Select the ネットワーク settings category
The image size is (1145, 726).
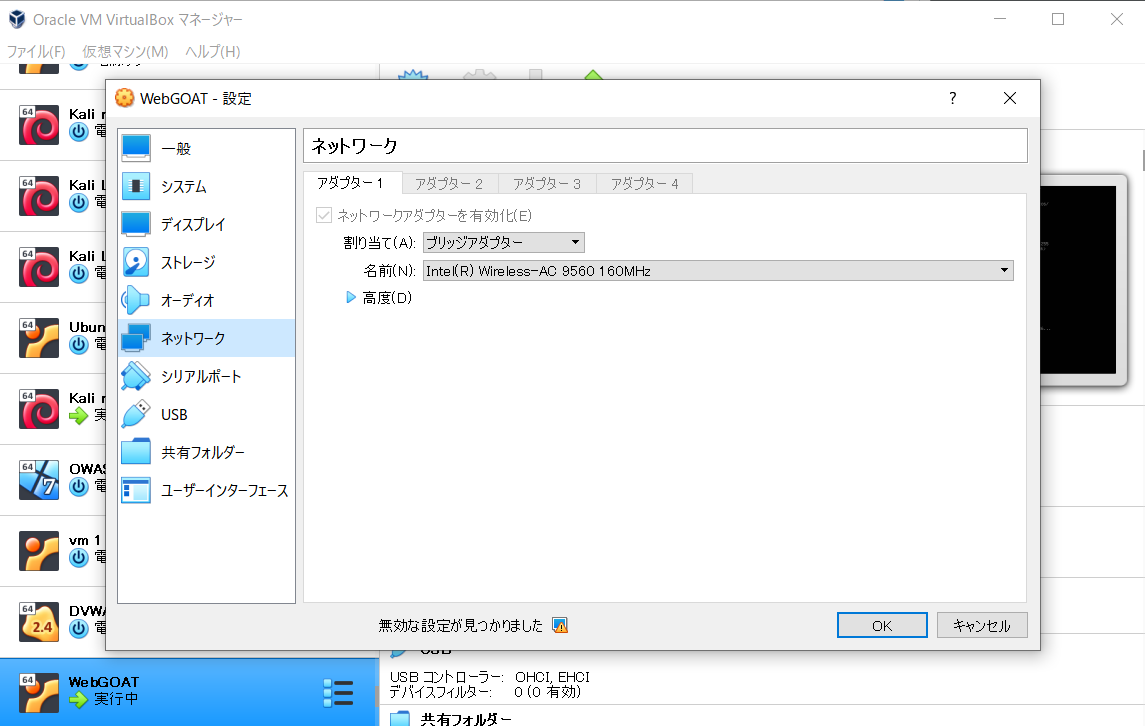[207, 338]
